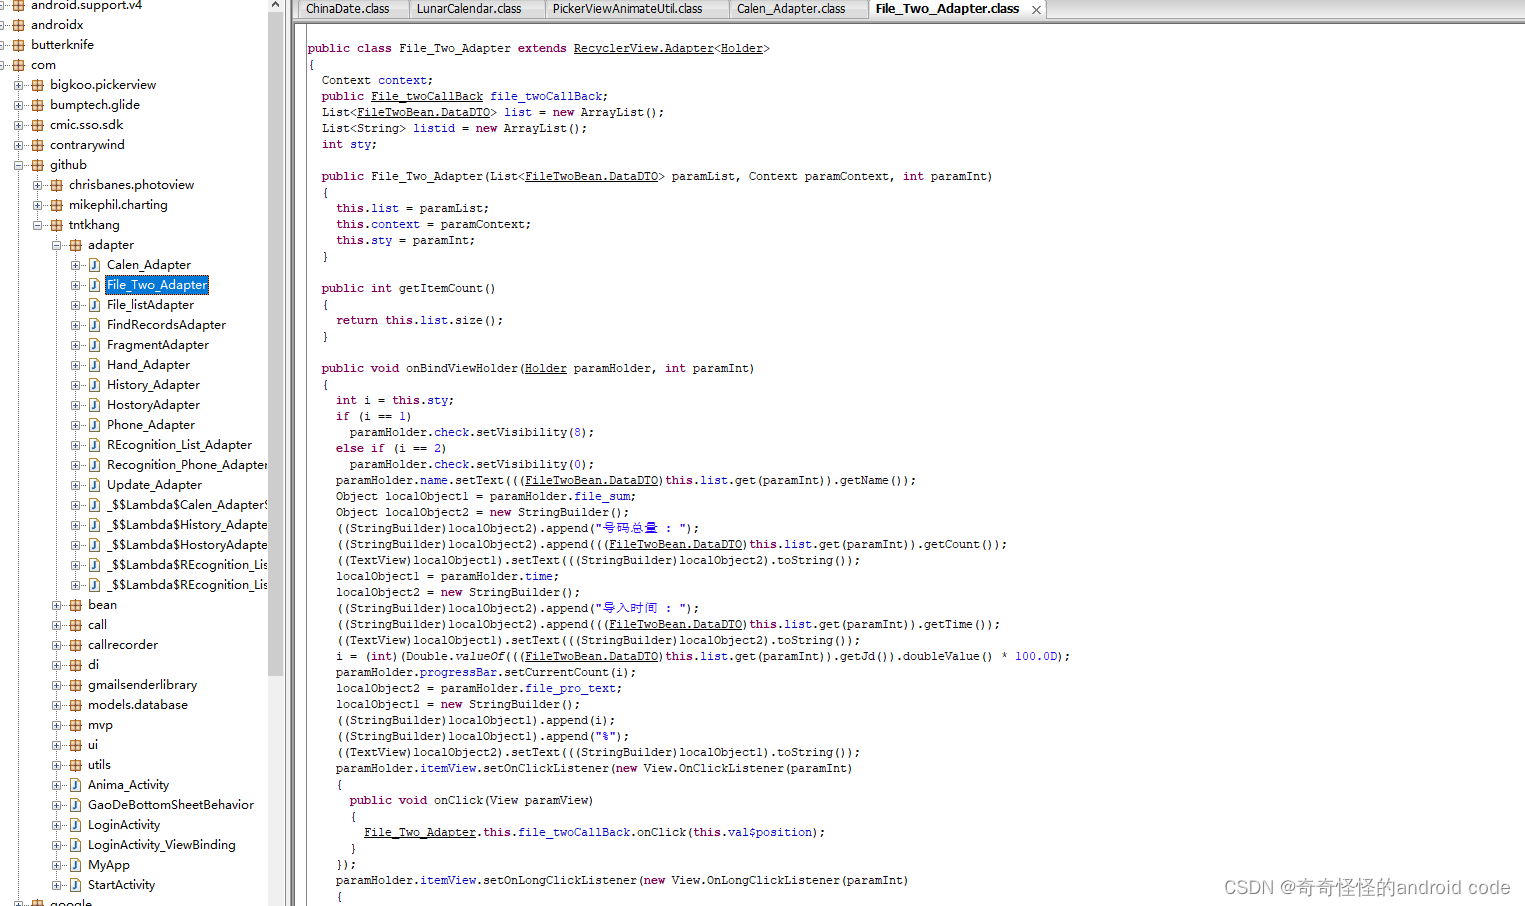Follow the Holder link in class declaration
Image resolution: width=1525 pixels, height=906 pixels.
741,48
